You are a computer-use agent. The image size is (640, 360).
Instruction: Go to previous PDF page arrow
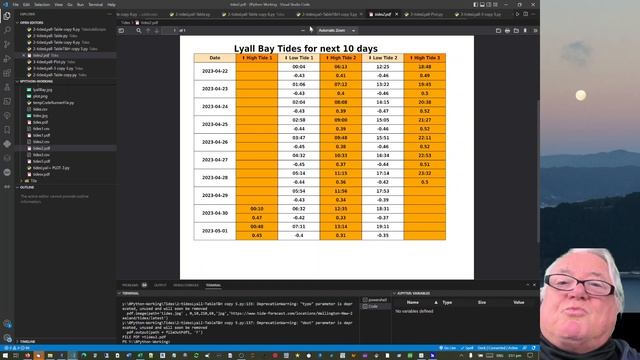point(148,30)
